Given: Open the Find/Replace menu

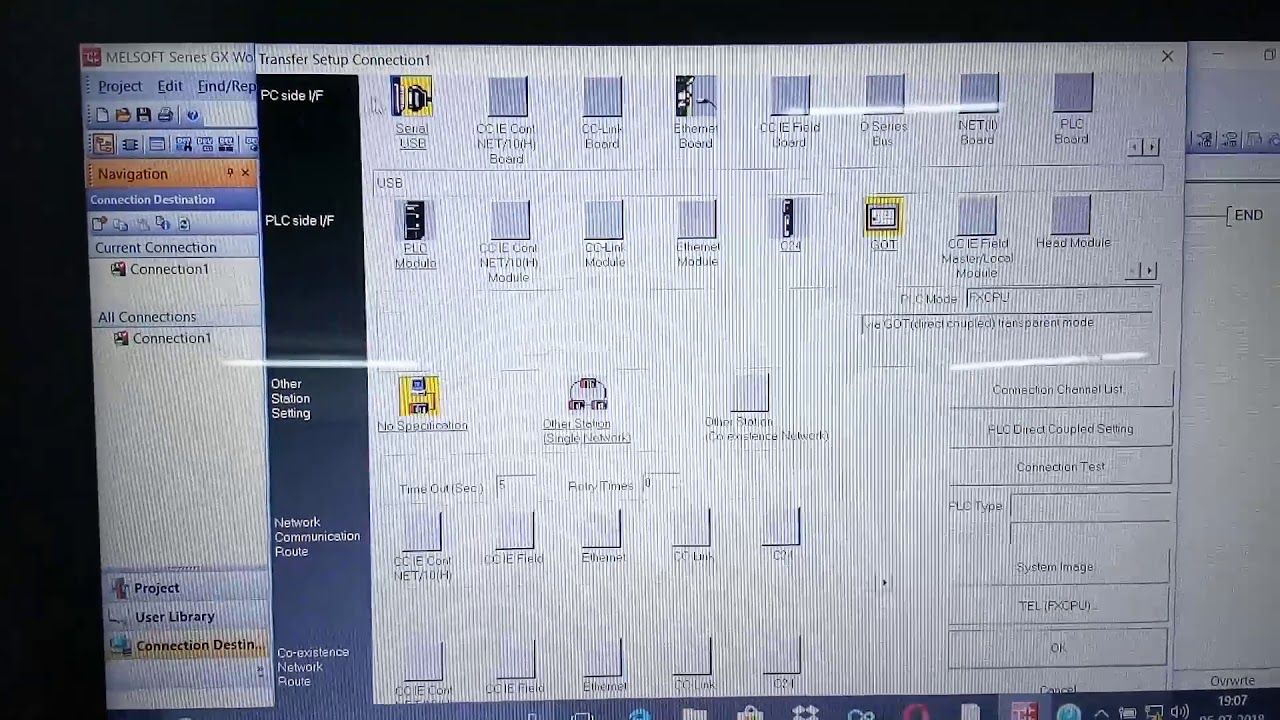Looking at the screenshot, I should (226, 86).
